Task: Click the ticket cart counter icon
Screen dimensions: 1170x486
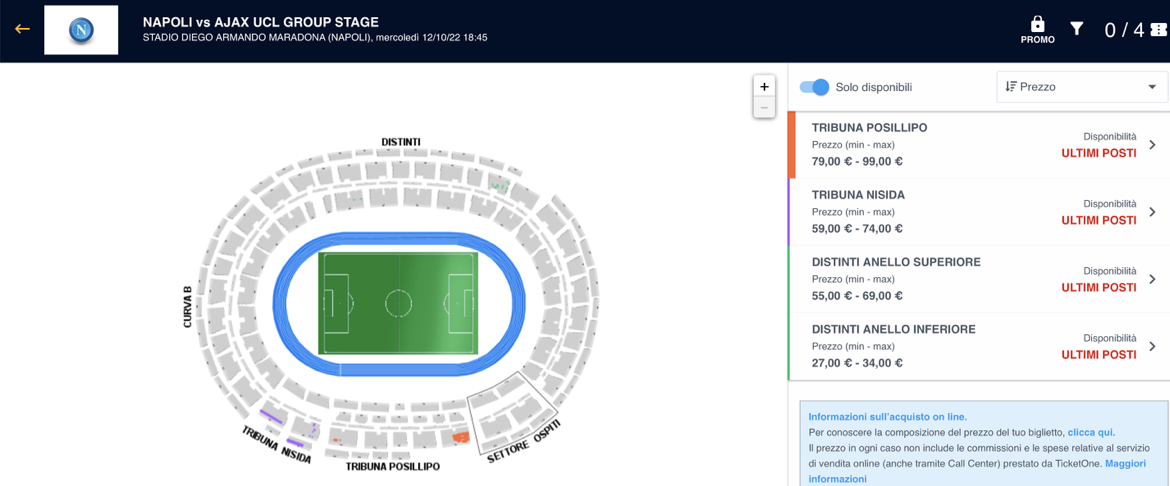Action: [1158, 30]
